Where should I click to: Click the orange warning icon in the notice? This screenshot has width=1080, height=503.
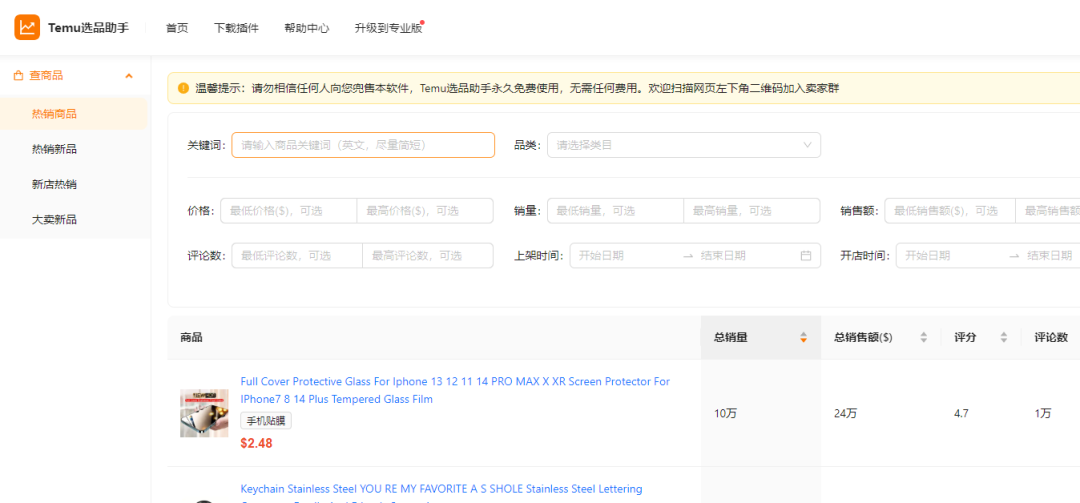point(183,88)
